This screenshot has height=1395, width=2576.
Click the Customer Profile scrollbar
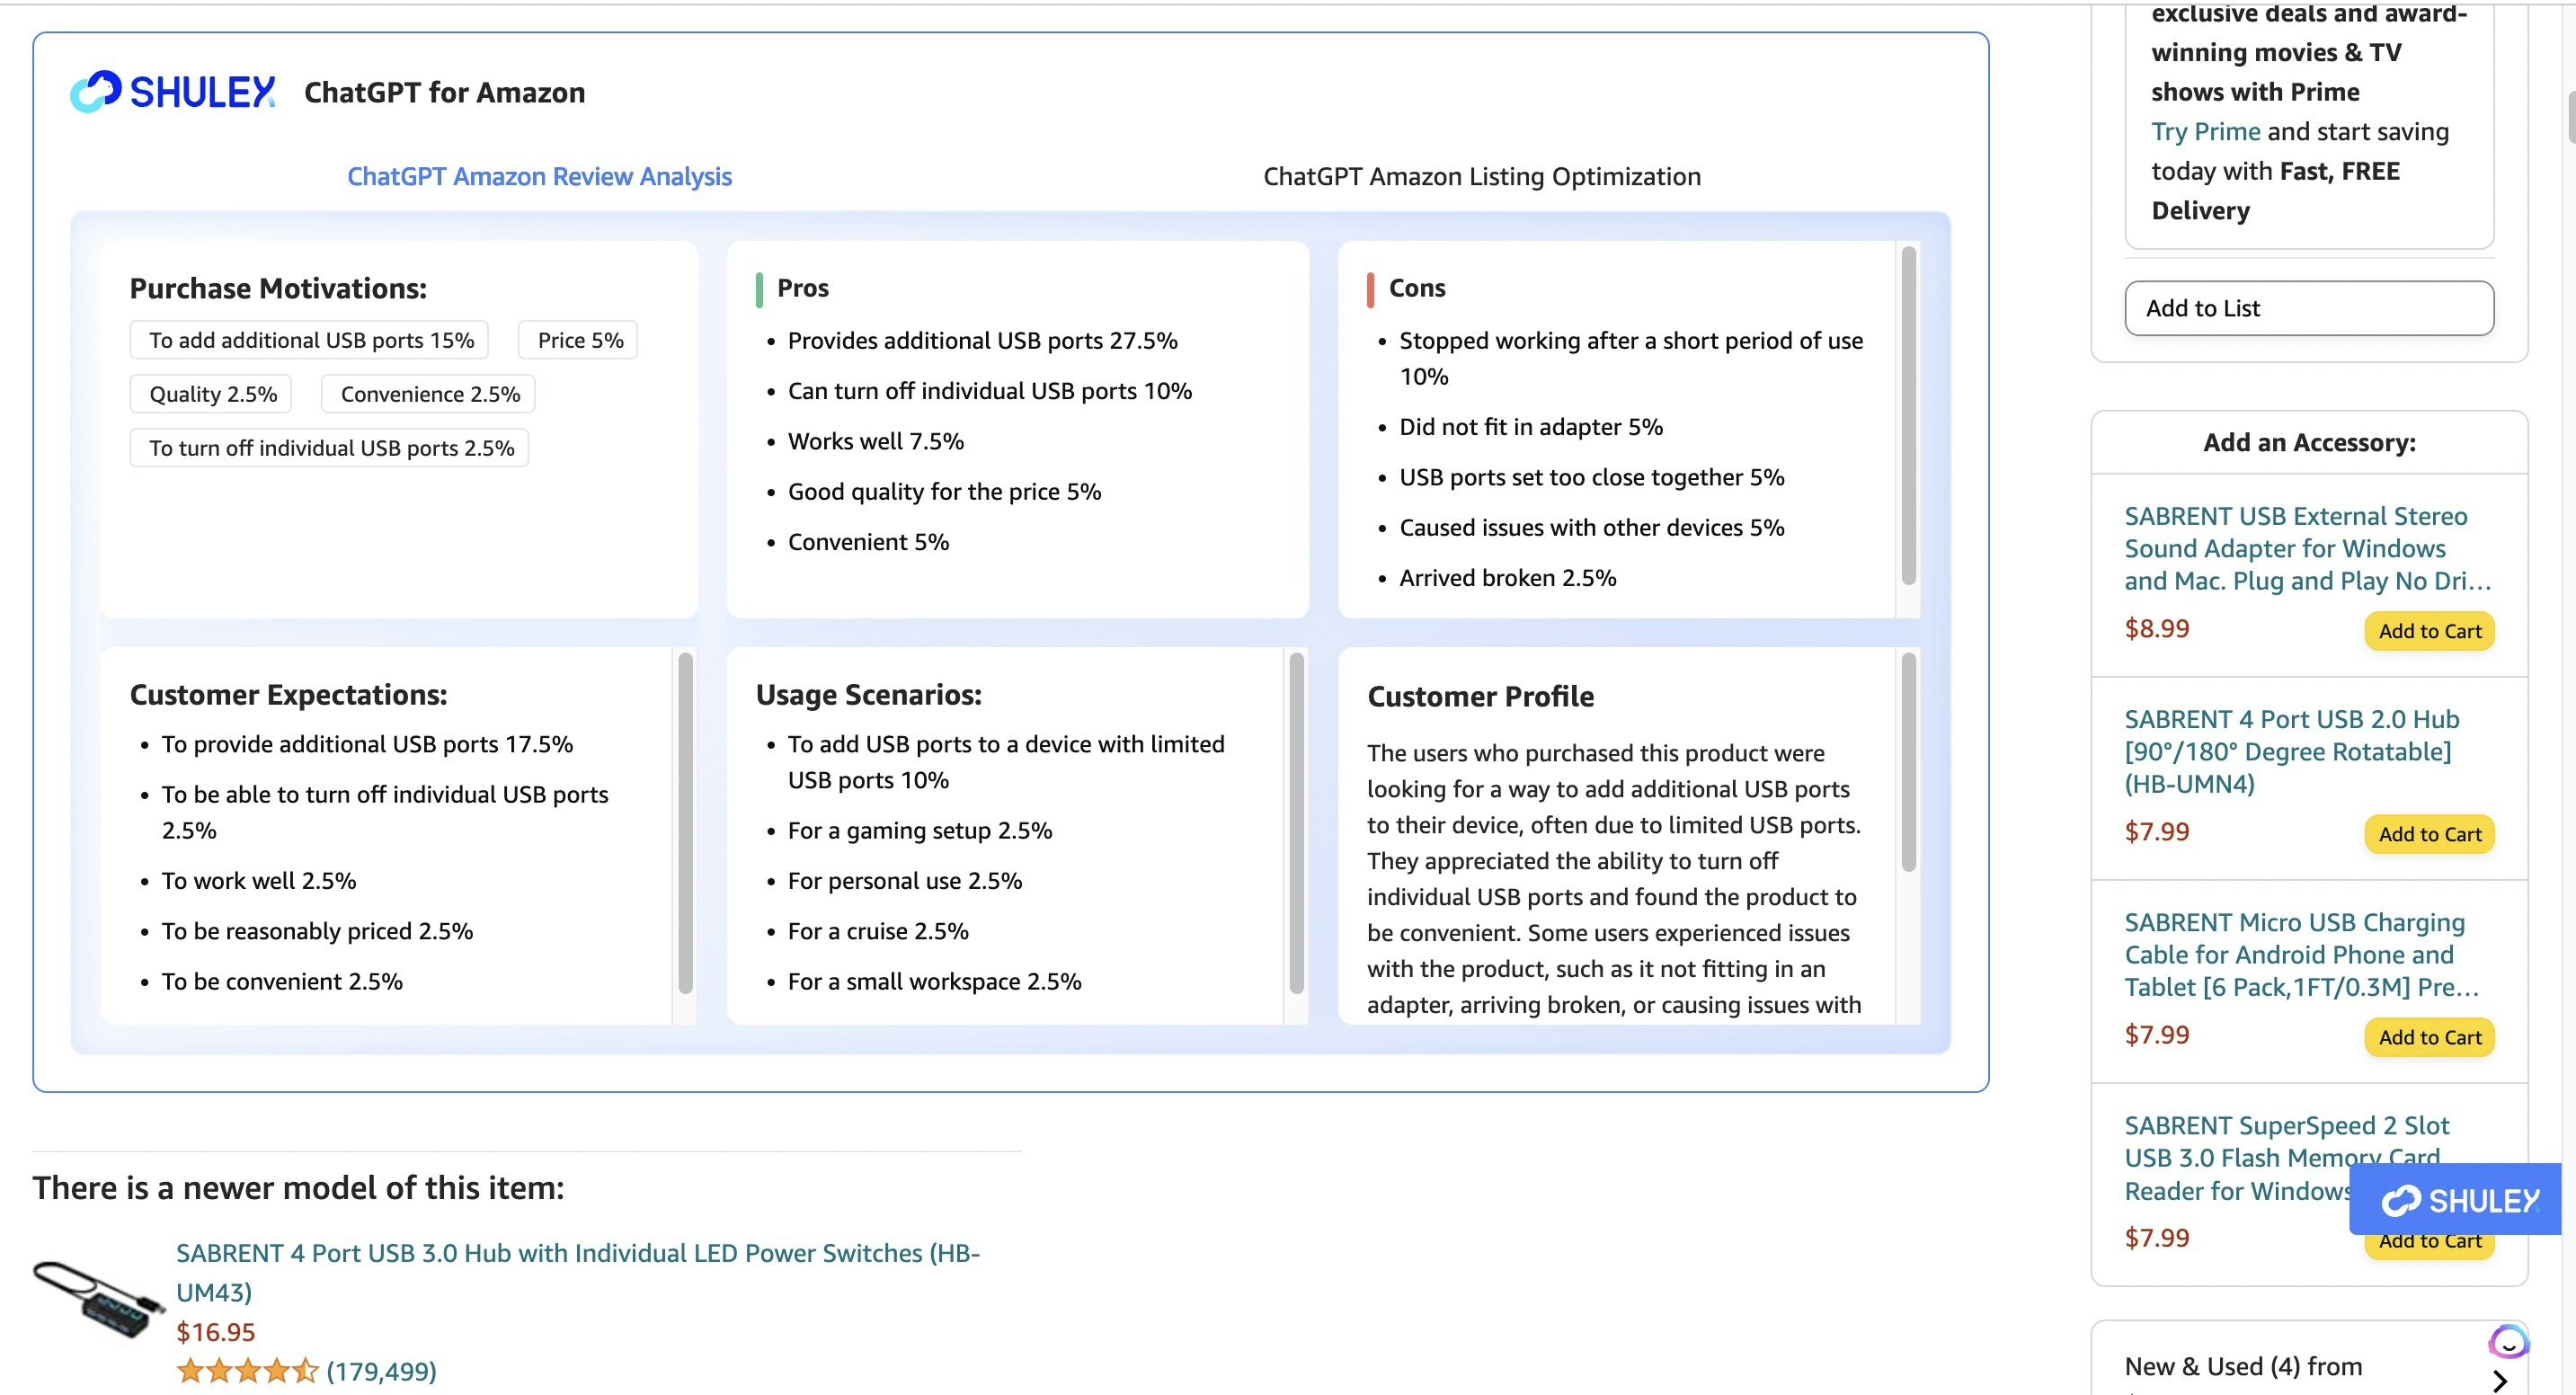point(1908,762)
